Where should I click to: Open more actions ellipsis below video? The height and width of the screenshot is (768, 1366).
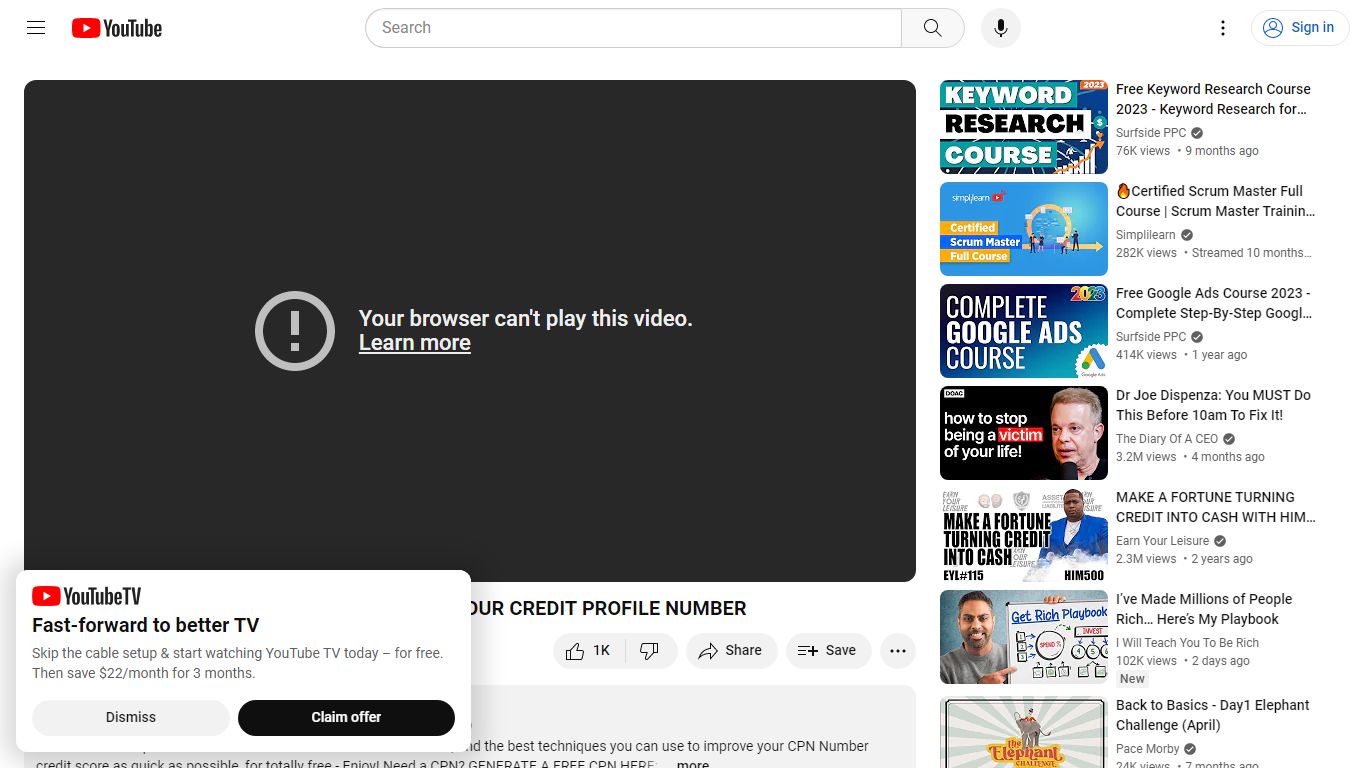898,651
